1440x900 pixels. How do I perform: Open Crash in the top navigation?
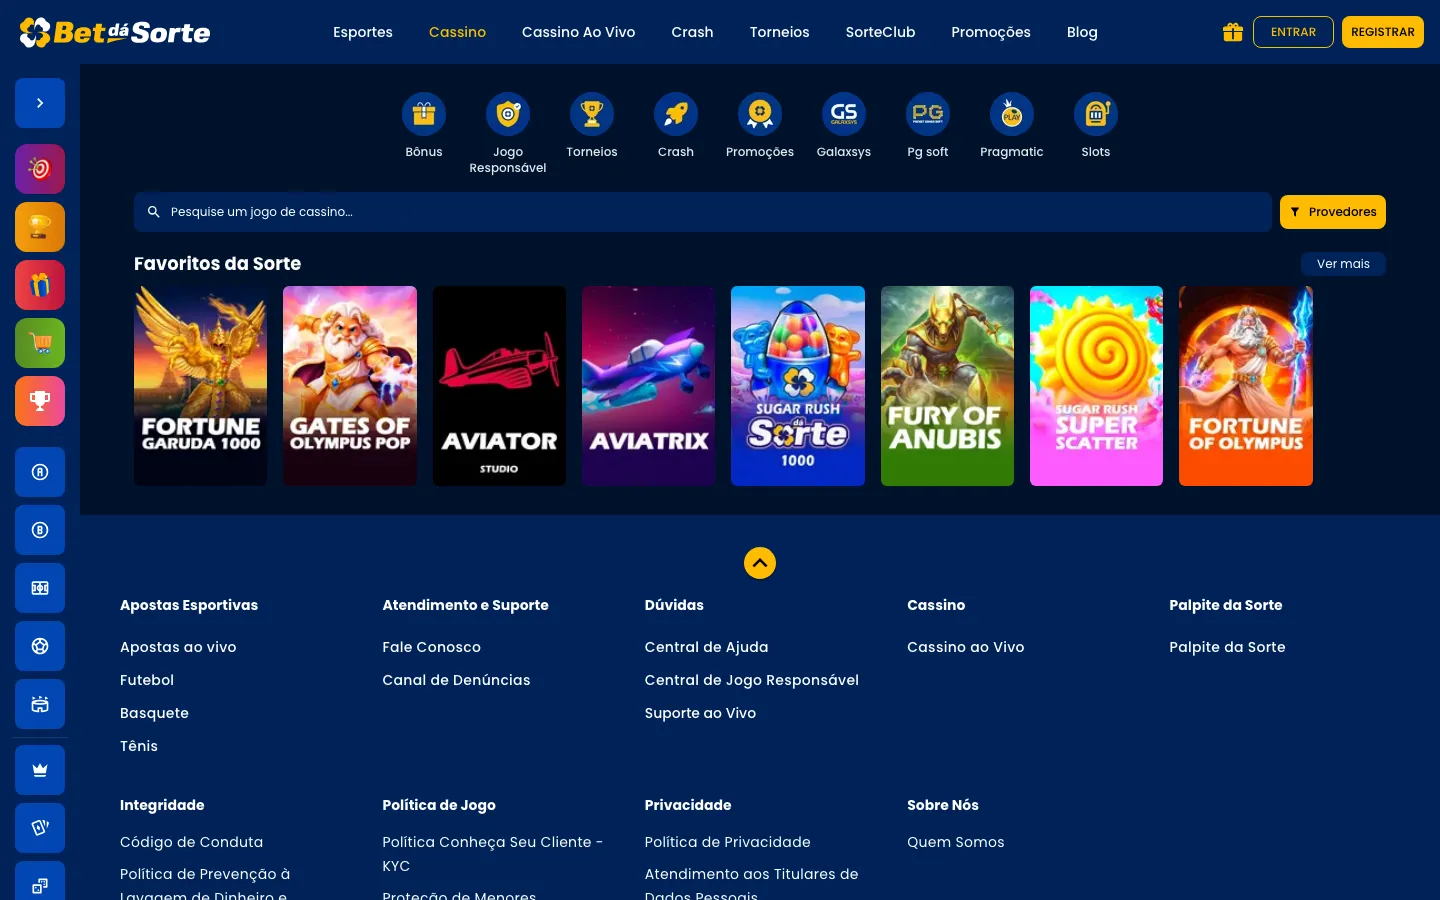tap(692, 32)
